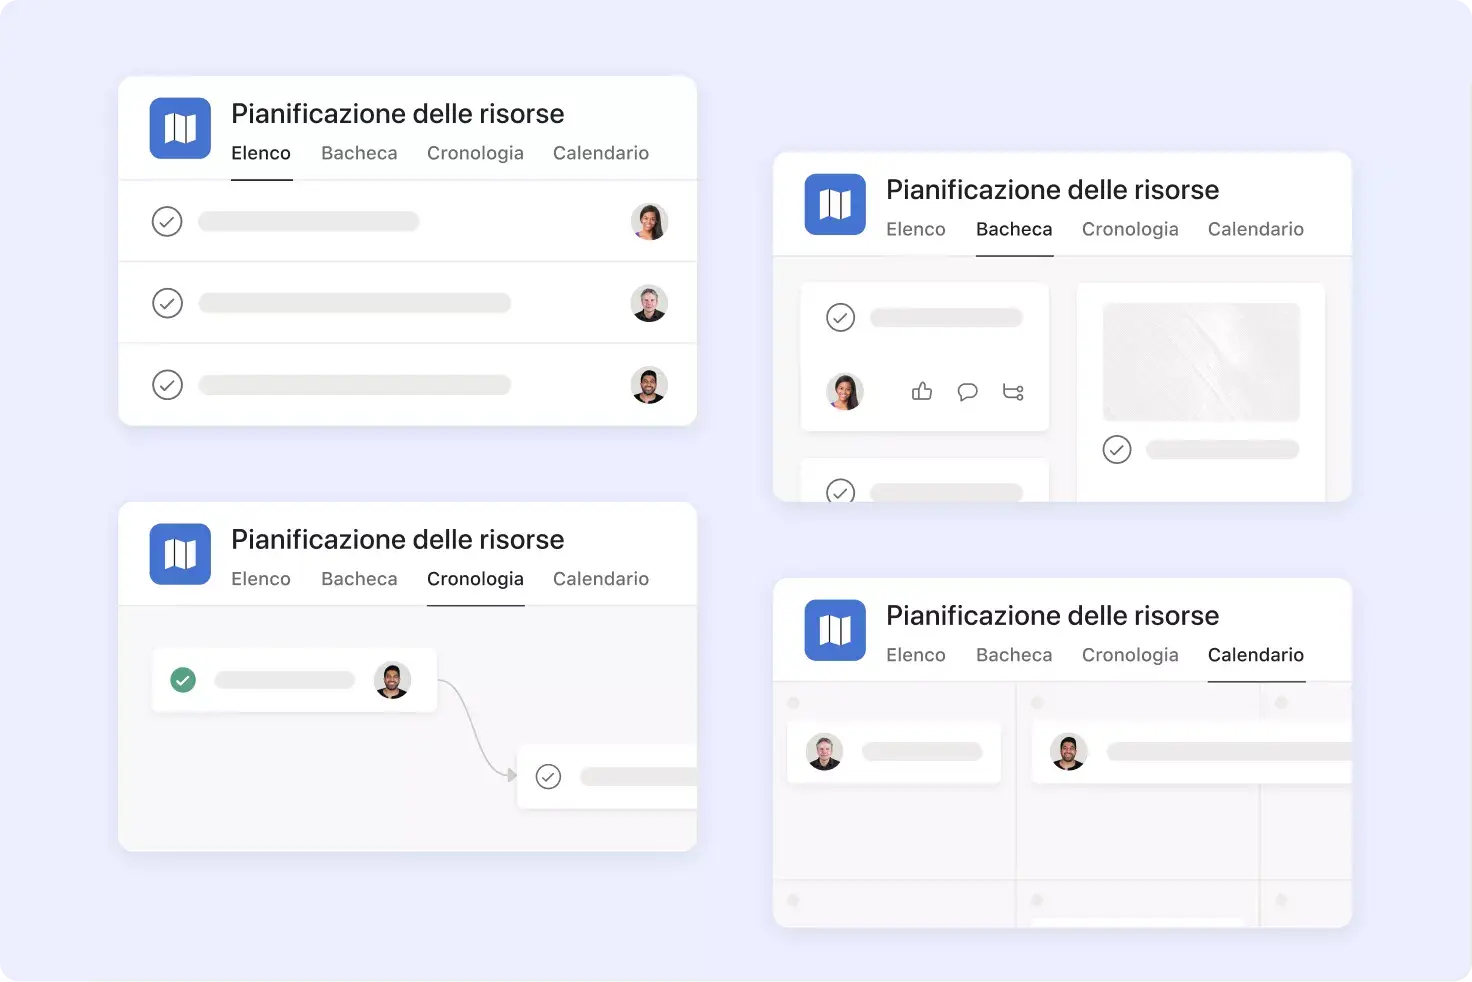Click the project icon on the Cronologia panel
Screen dimensions: 1472x982
180,554
